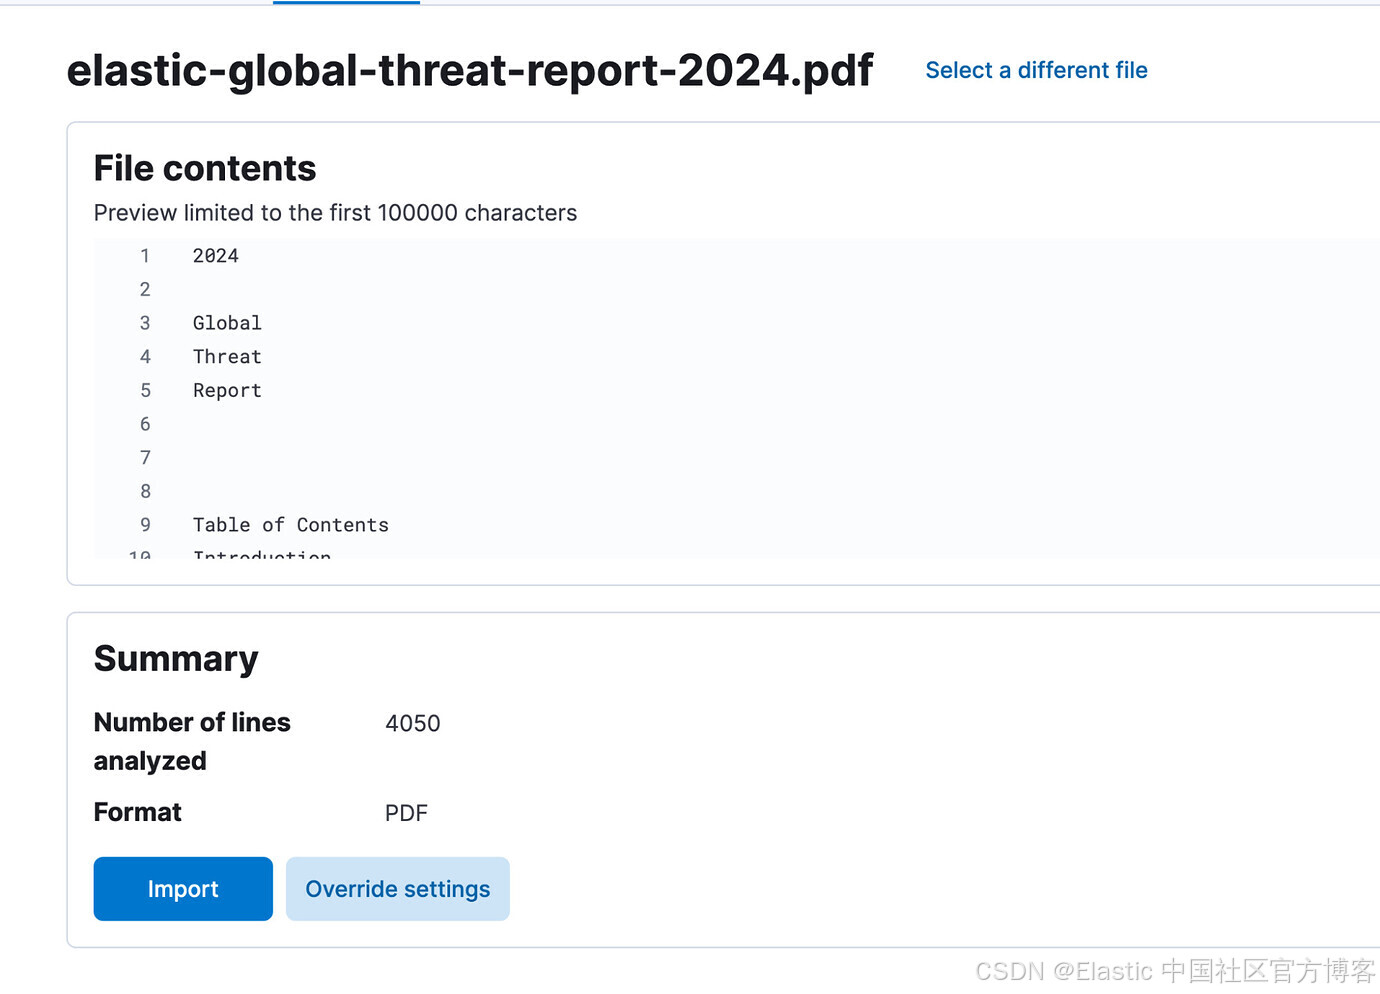This screenshot has width=1380, height=994.
Task: Select preview line 'Report'
Action: 227,391
